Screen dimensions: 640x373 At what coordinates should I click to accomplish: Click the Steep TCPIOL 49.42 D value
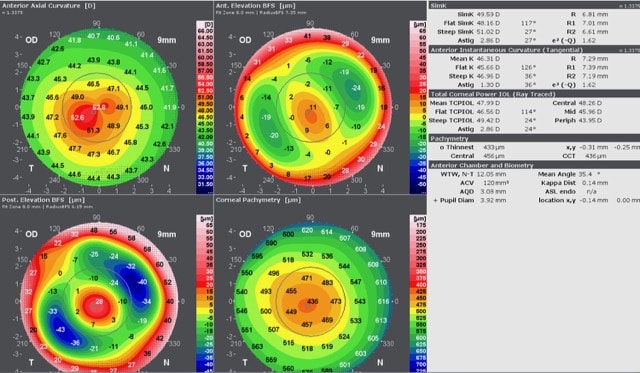[x=488, y=120]
